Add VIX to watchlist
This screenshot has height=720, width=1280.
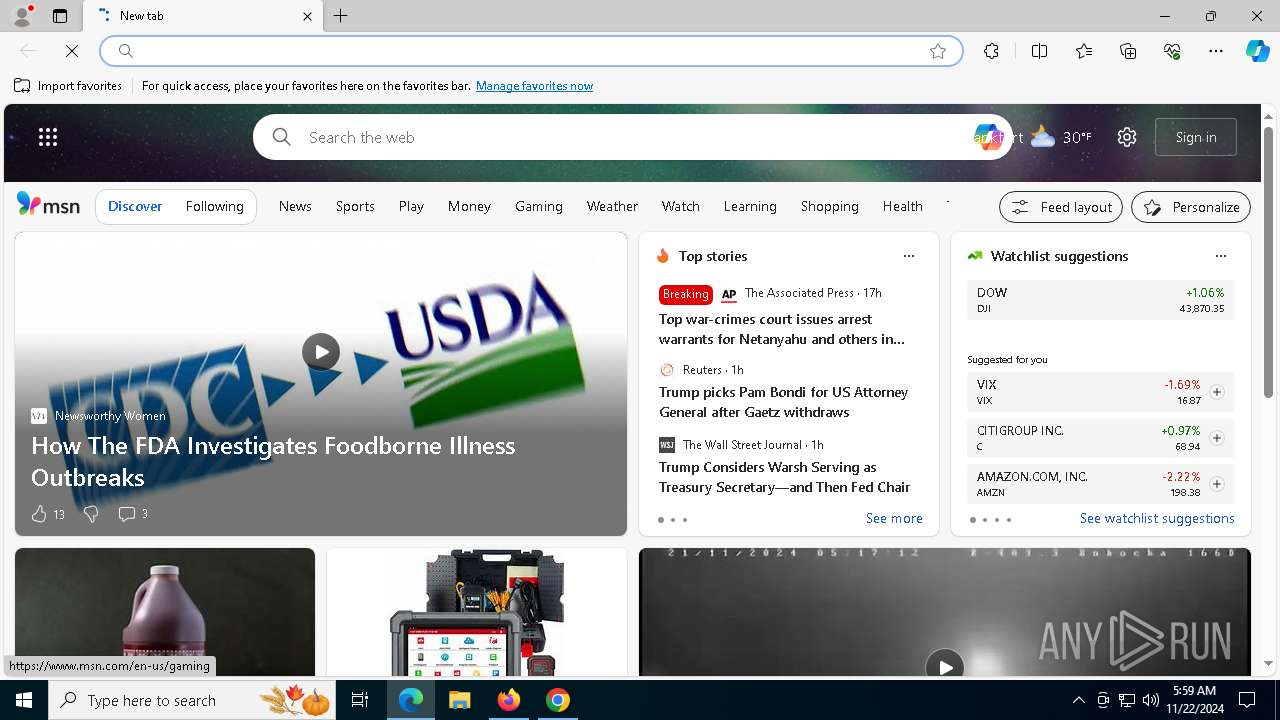[1217, 392]
